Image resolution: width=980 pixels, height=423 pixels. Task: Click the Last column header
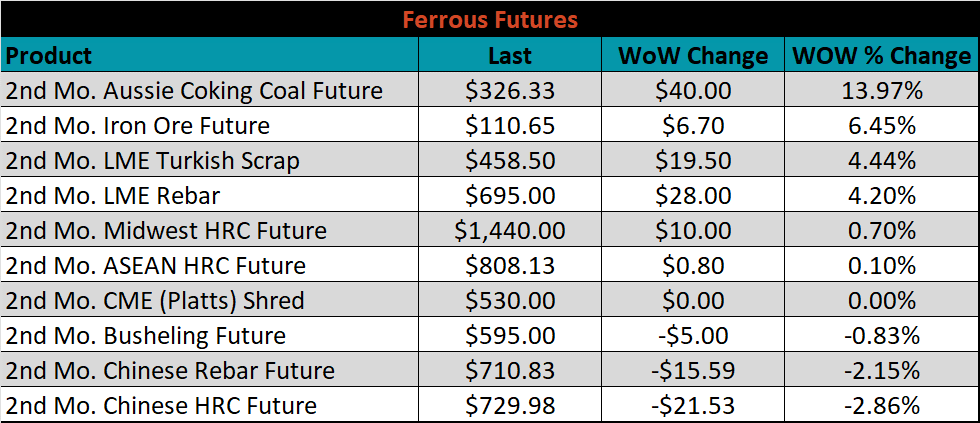pos(510,55)
